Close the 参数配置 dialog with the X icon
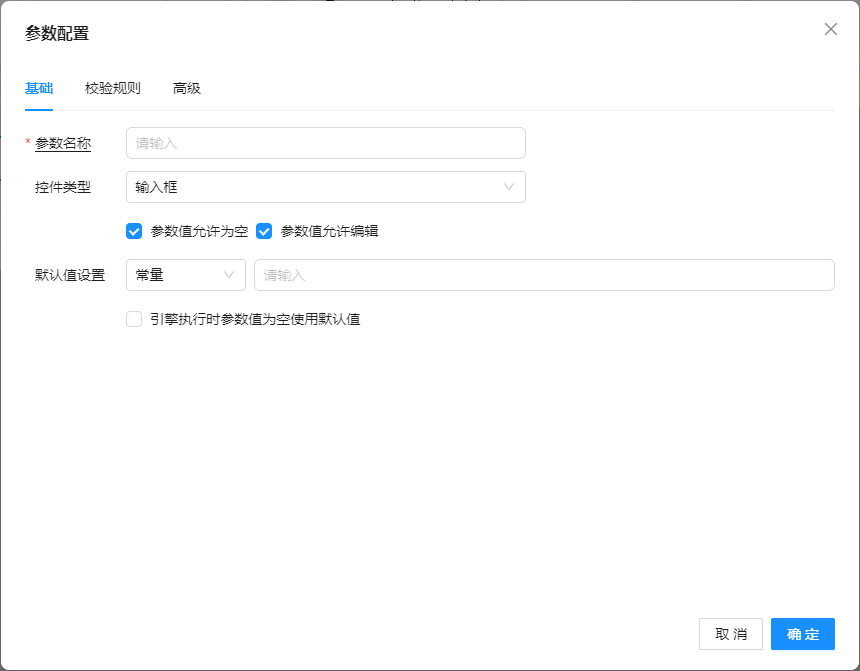This screenshot has width=860, height=671. [x=830, y=29]
